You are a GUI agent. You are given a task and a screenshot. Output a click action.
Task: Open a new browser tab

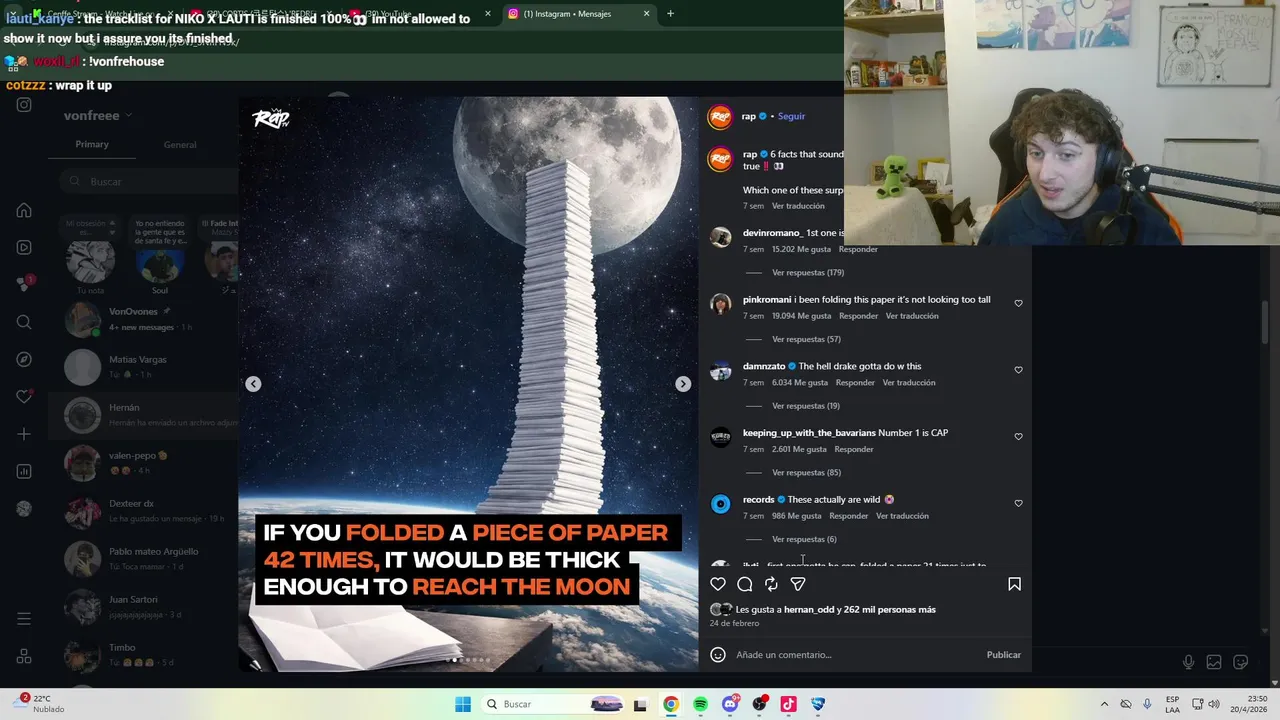click(670, 13)
